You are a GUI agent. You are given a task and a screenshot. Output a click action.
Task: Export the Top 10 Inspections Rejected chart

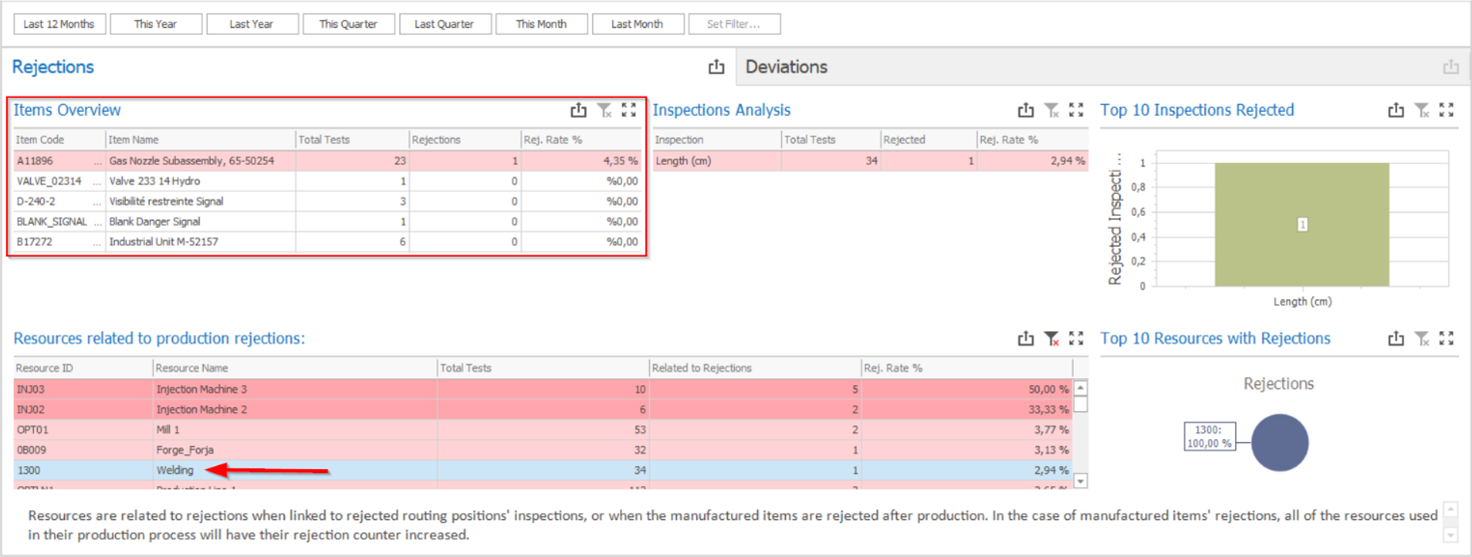coord(1396,111)
